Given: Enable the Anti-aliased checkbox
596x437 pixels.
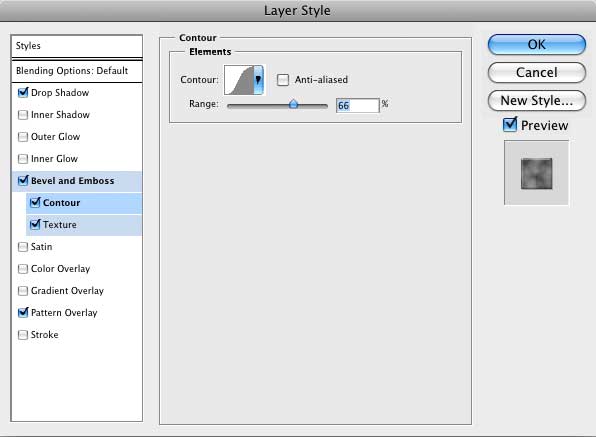Looking at the screenshot, I should (x=282, y=80).
